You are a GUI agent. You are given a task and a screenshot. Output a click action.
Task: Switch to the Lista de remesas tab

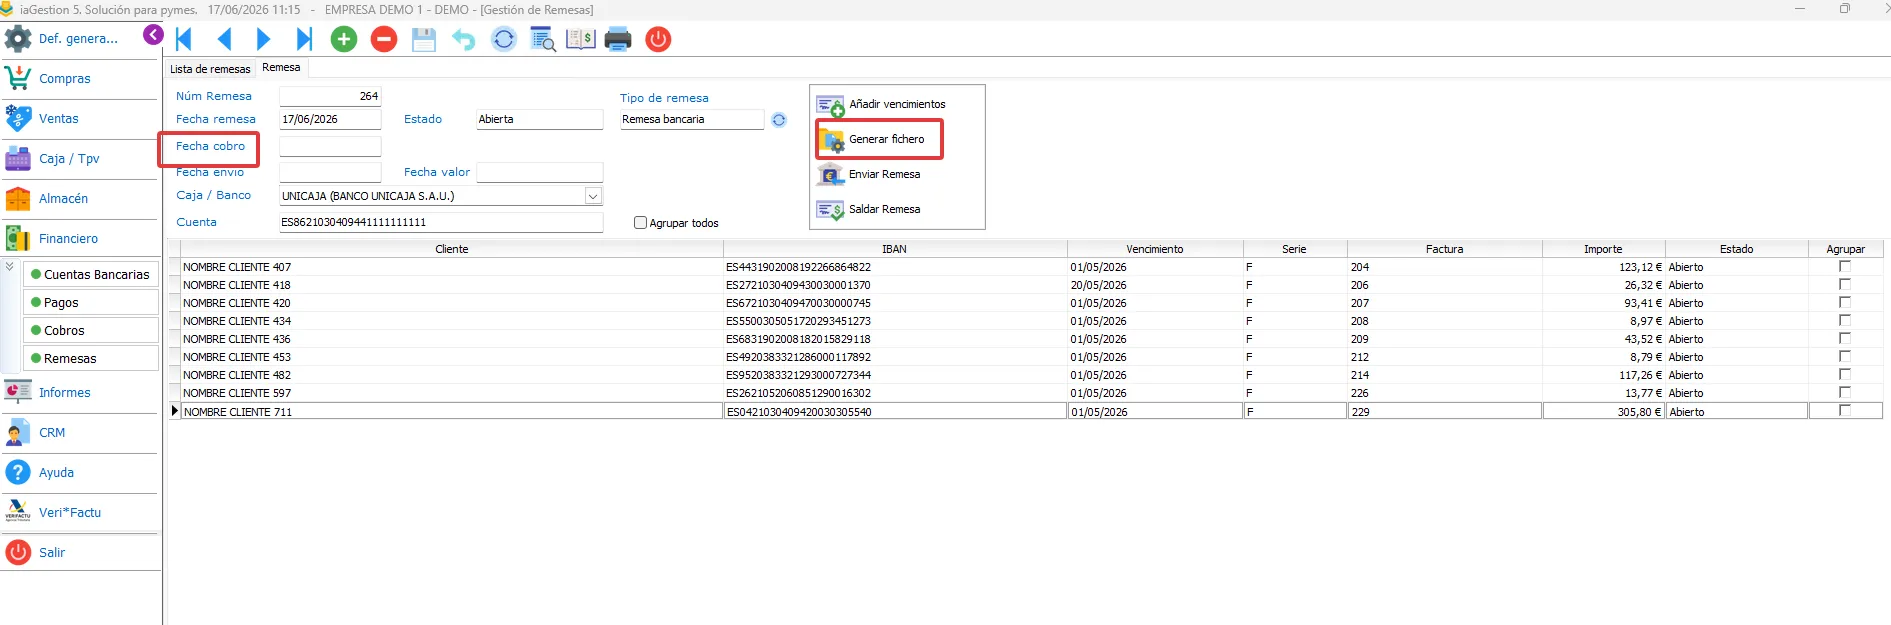[210, 69]
